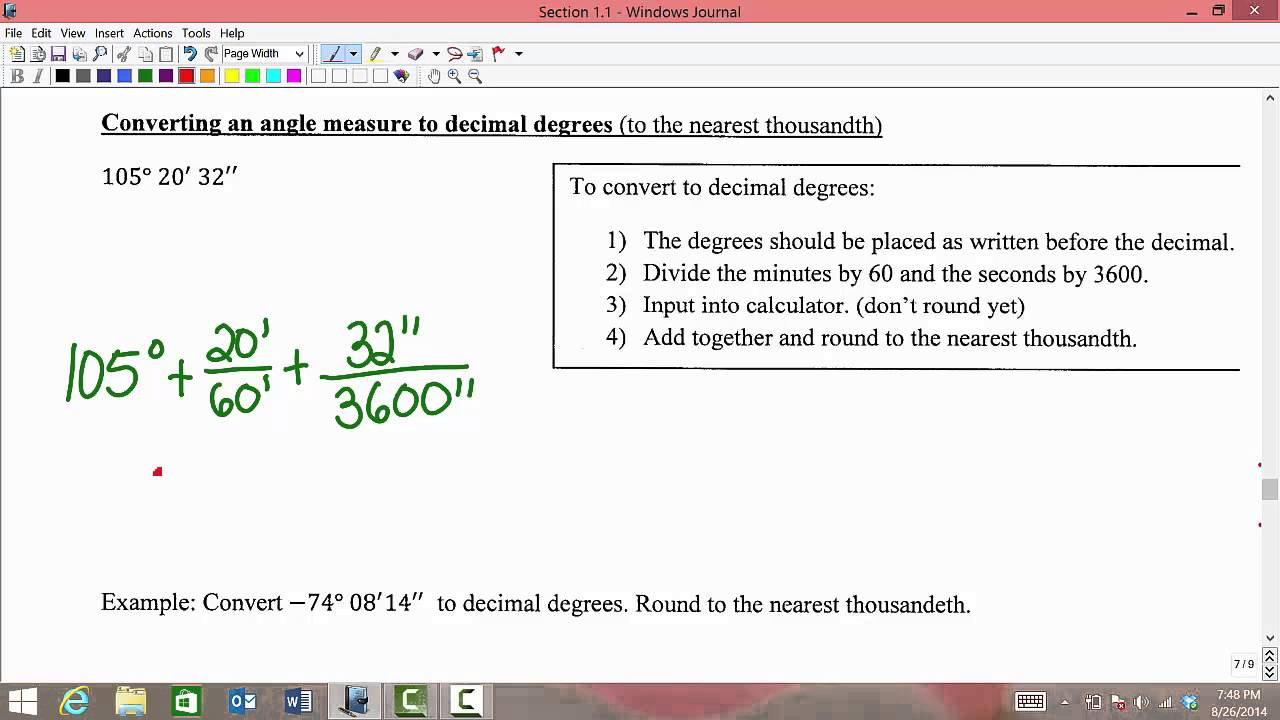Open the Insert menu
This screenshot has height=720, width=1280.
109,33
